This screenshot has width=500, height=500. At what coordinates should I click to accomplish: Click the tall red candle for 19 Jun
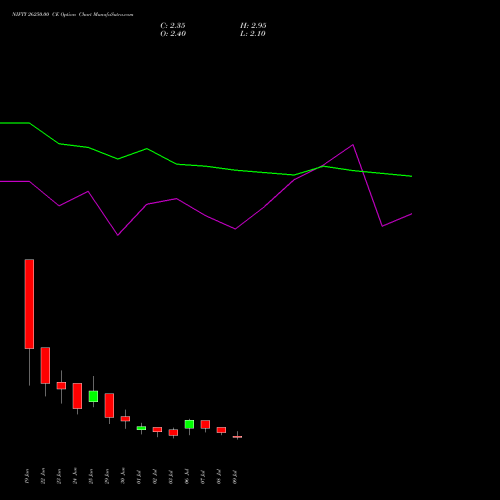(29, 304)
